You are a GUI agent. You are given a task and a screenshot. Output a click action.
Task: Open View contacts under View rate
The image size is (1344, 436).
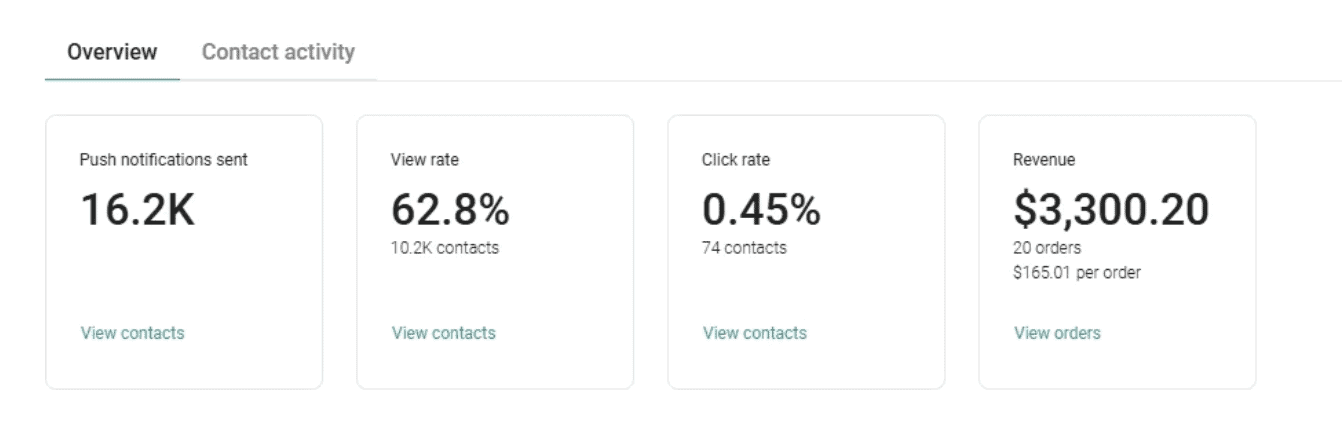point(443,333)
